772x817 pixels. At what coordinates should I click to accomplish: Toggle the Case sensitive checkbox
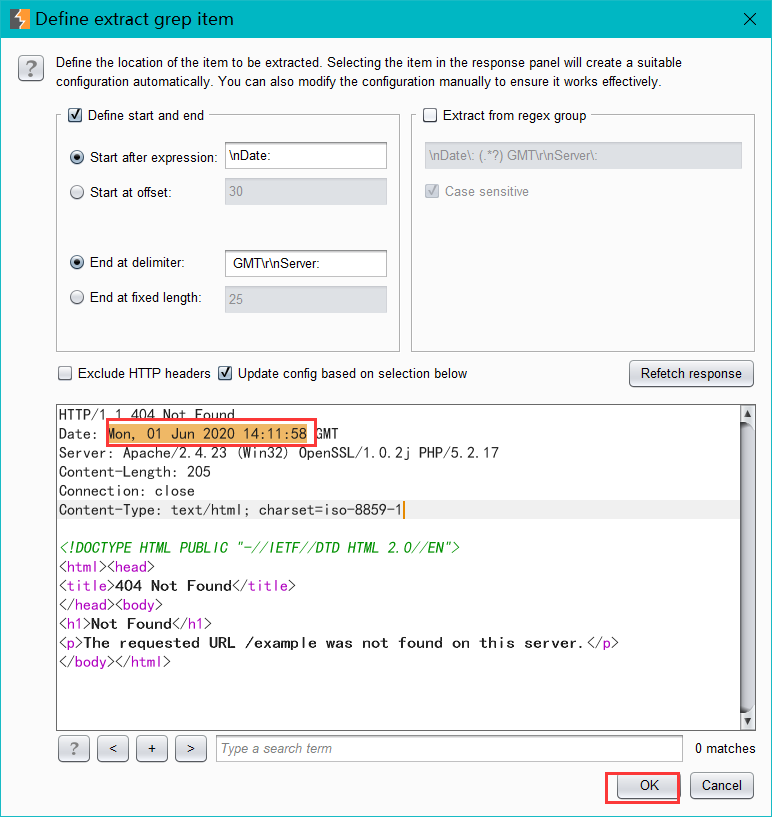click(x=432, y=191)
